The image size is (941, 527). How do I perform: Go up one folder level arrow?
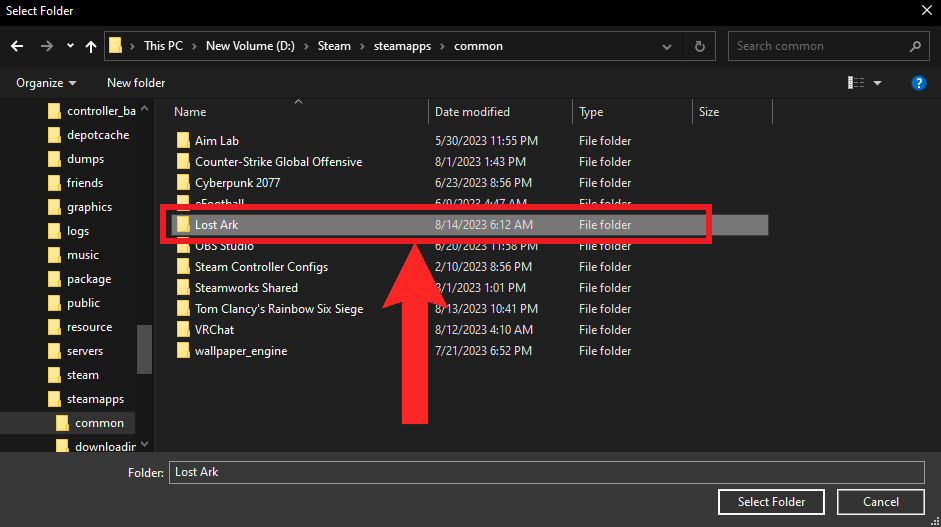click(91, 46)
